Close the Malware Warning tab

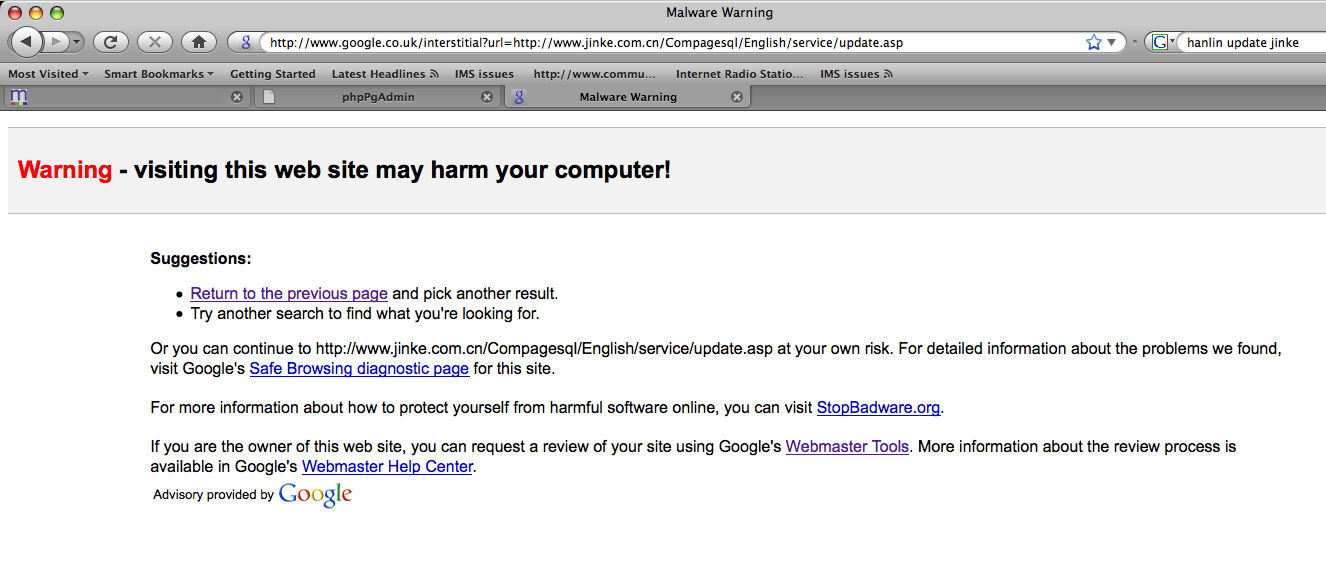737,97
